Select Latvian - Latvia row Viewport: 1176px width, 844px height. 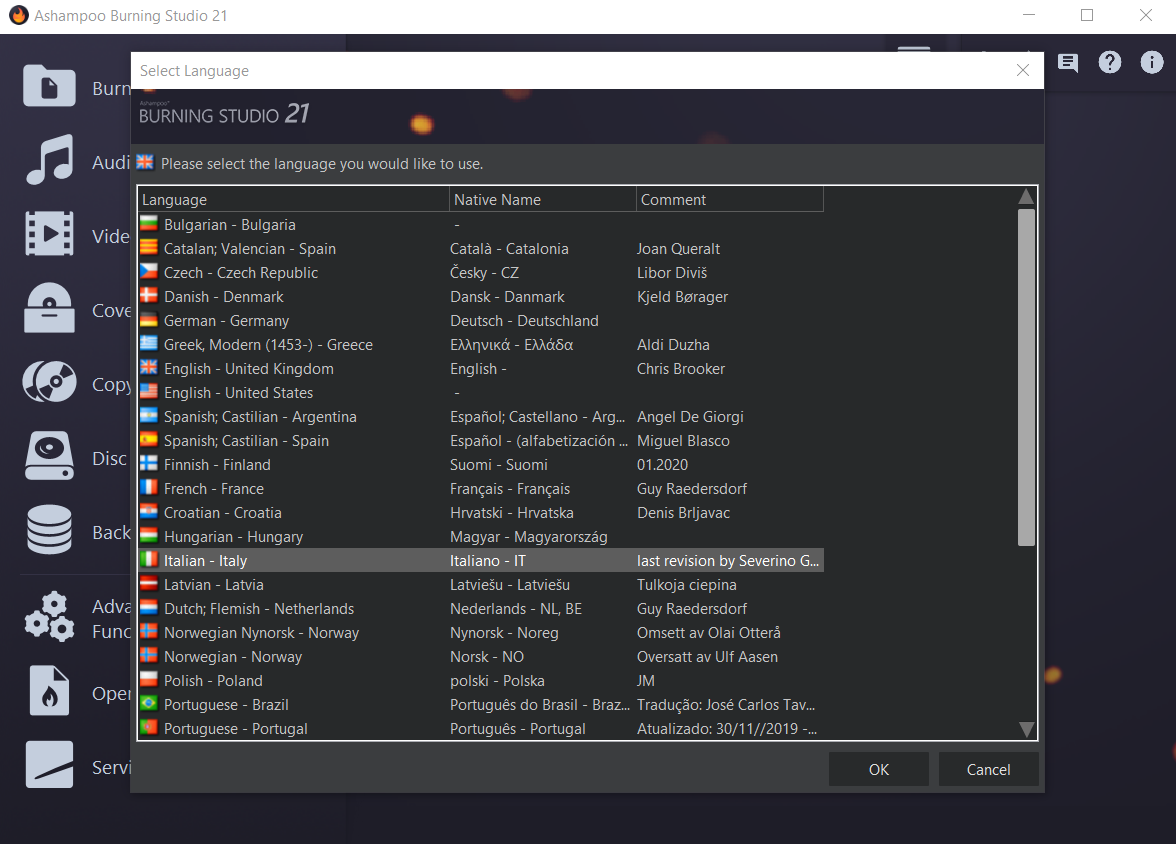(x=481, y=584)
